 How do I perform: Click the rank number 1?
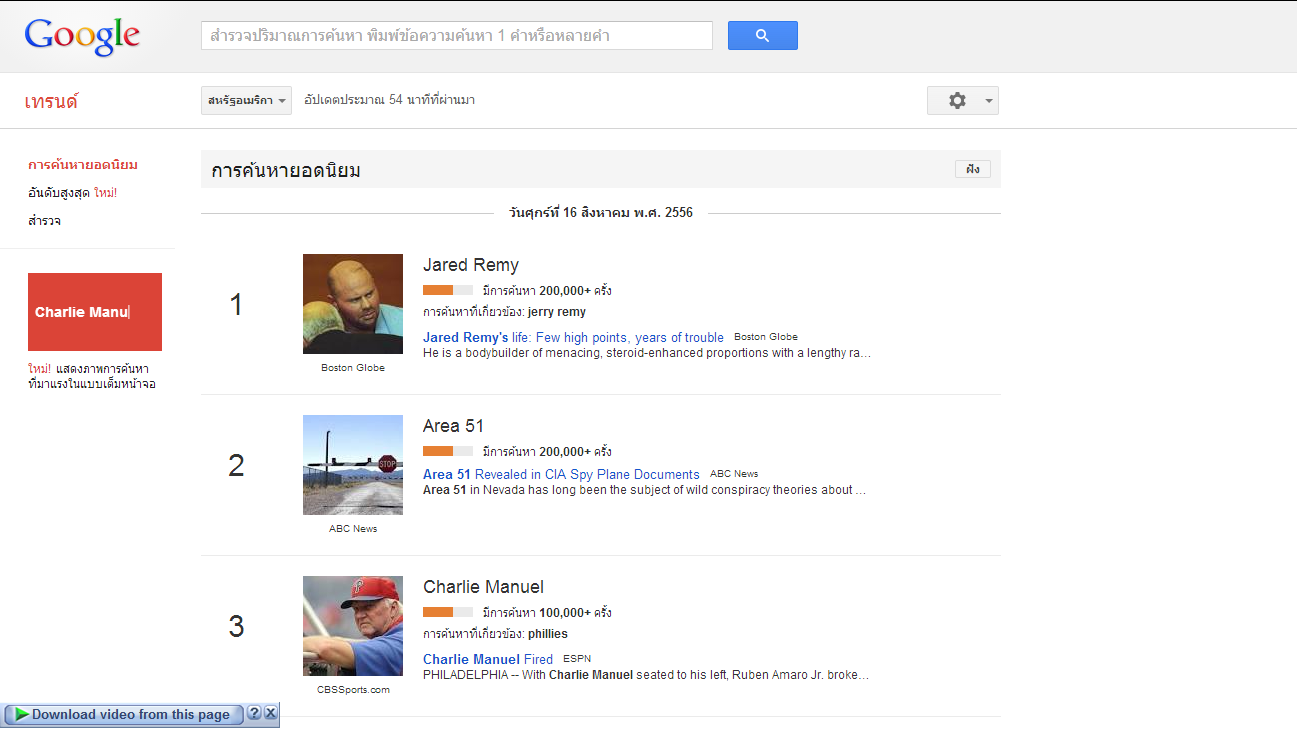click(236, 304)
